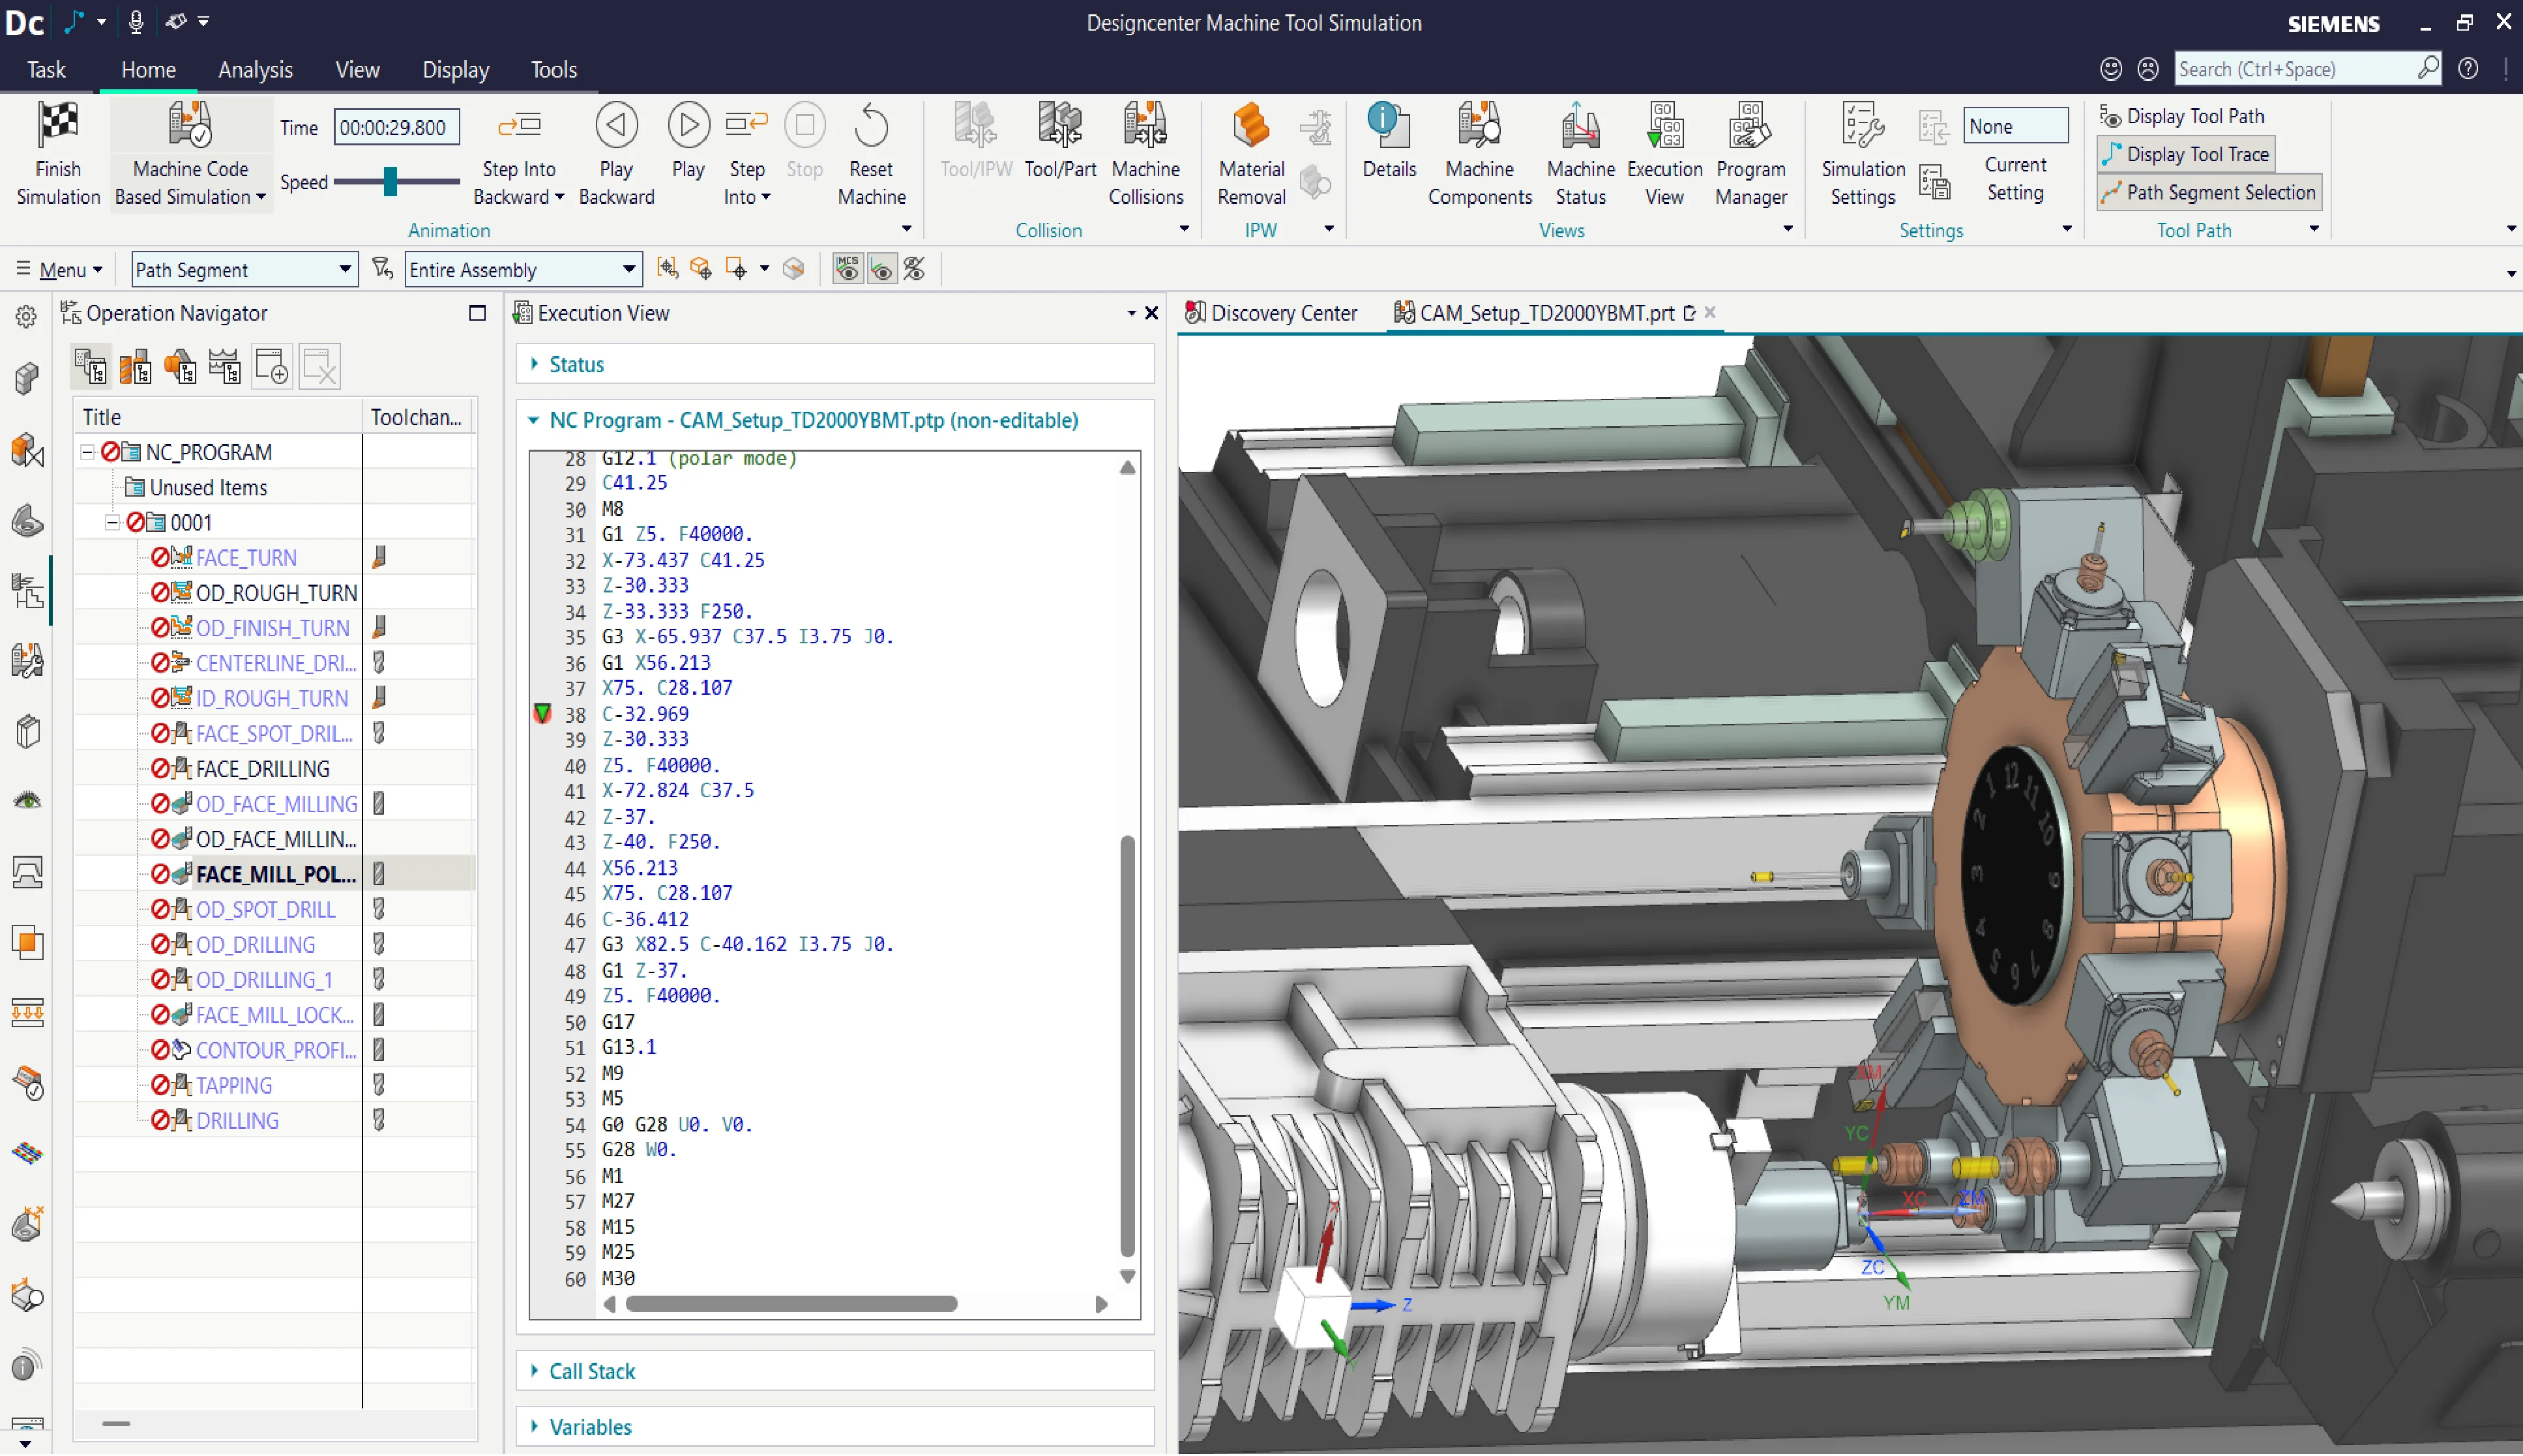Viewport: 2523px width, 1456px height.
Task: Select the FACE_TURN operation
Action: point(246,558)
